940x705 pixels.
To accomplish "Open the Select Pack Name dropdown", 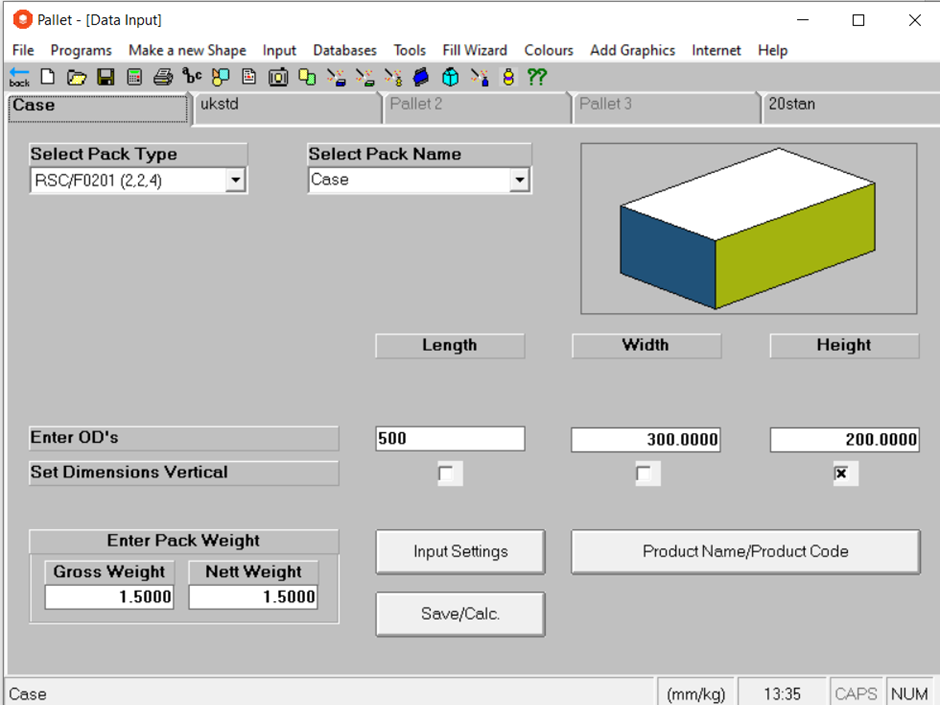I will click(x=521, y=180).
